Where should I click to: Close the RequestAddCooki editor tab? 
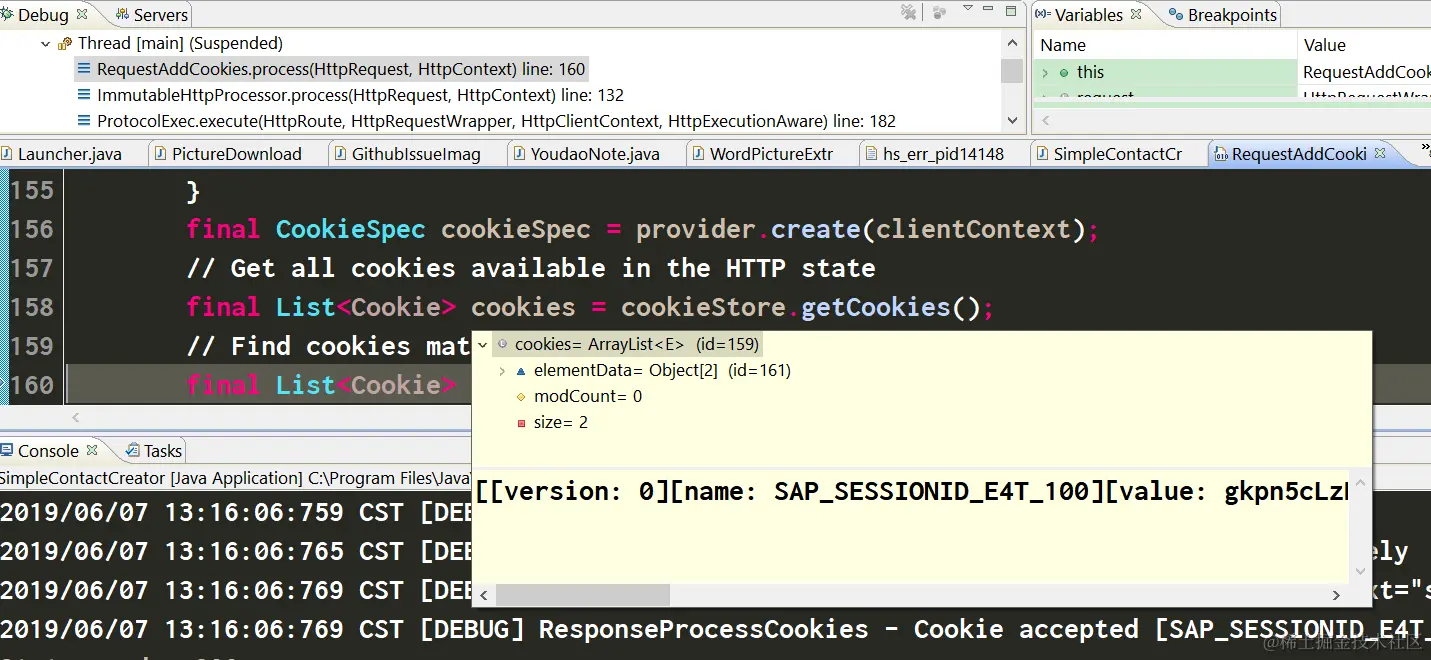[1381, 154]
